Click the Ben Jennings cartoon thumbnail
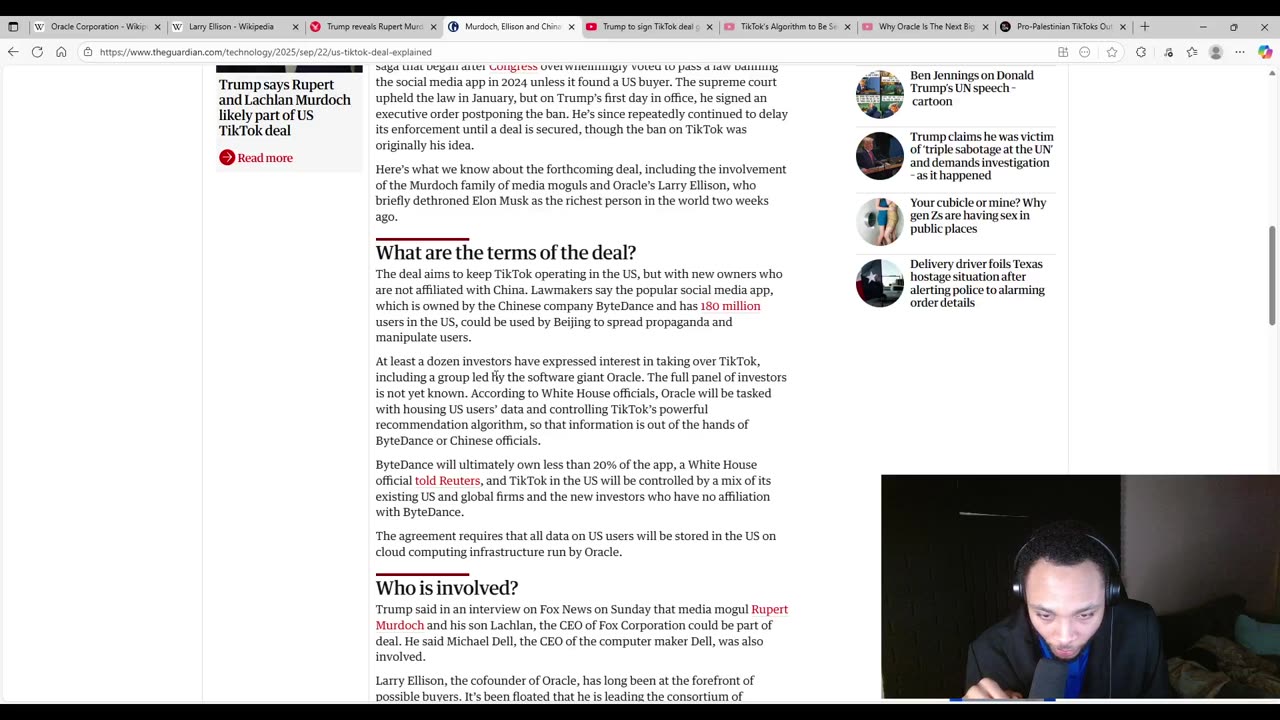 pyautogui.click(x=880, y=94)
